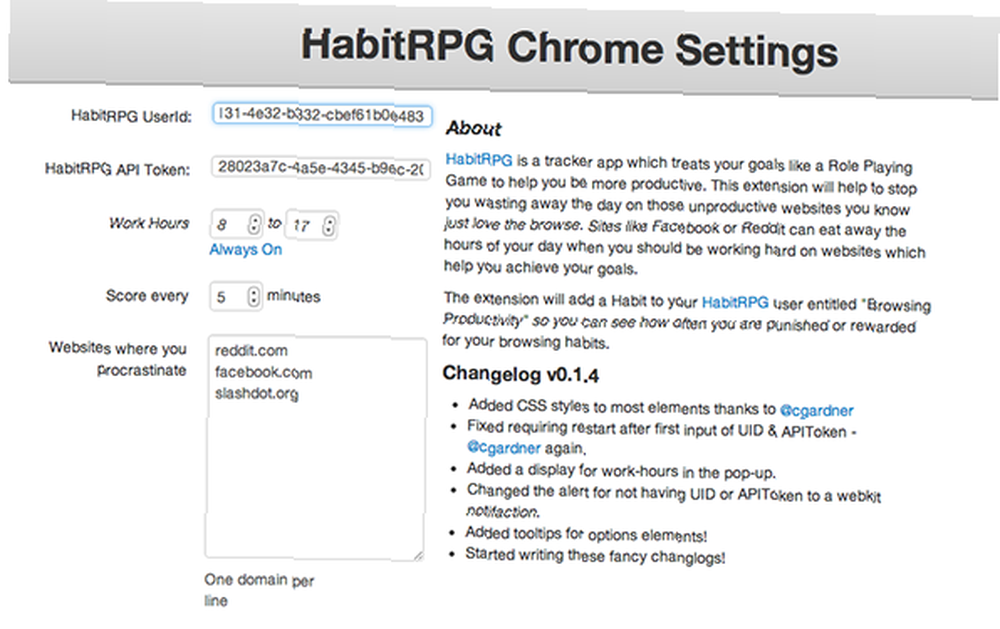The height and width of the screenshot is (629, 1000).
Task: Adjust the score minutes stepper arrows
Action: tap(253, 297)
